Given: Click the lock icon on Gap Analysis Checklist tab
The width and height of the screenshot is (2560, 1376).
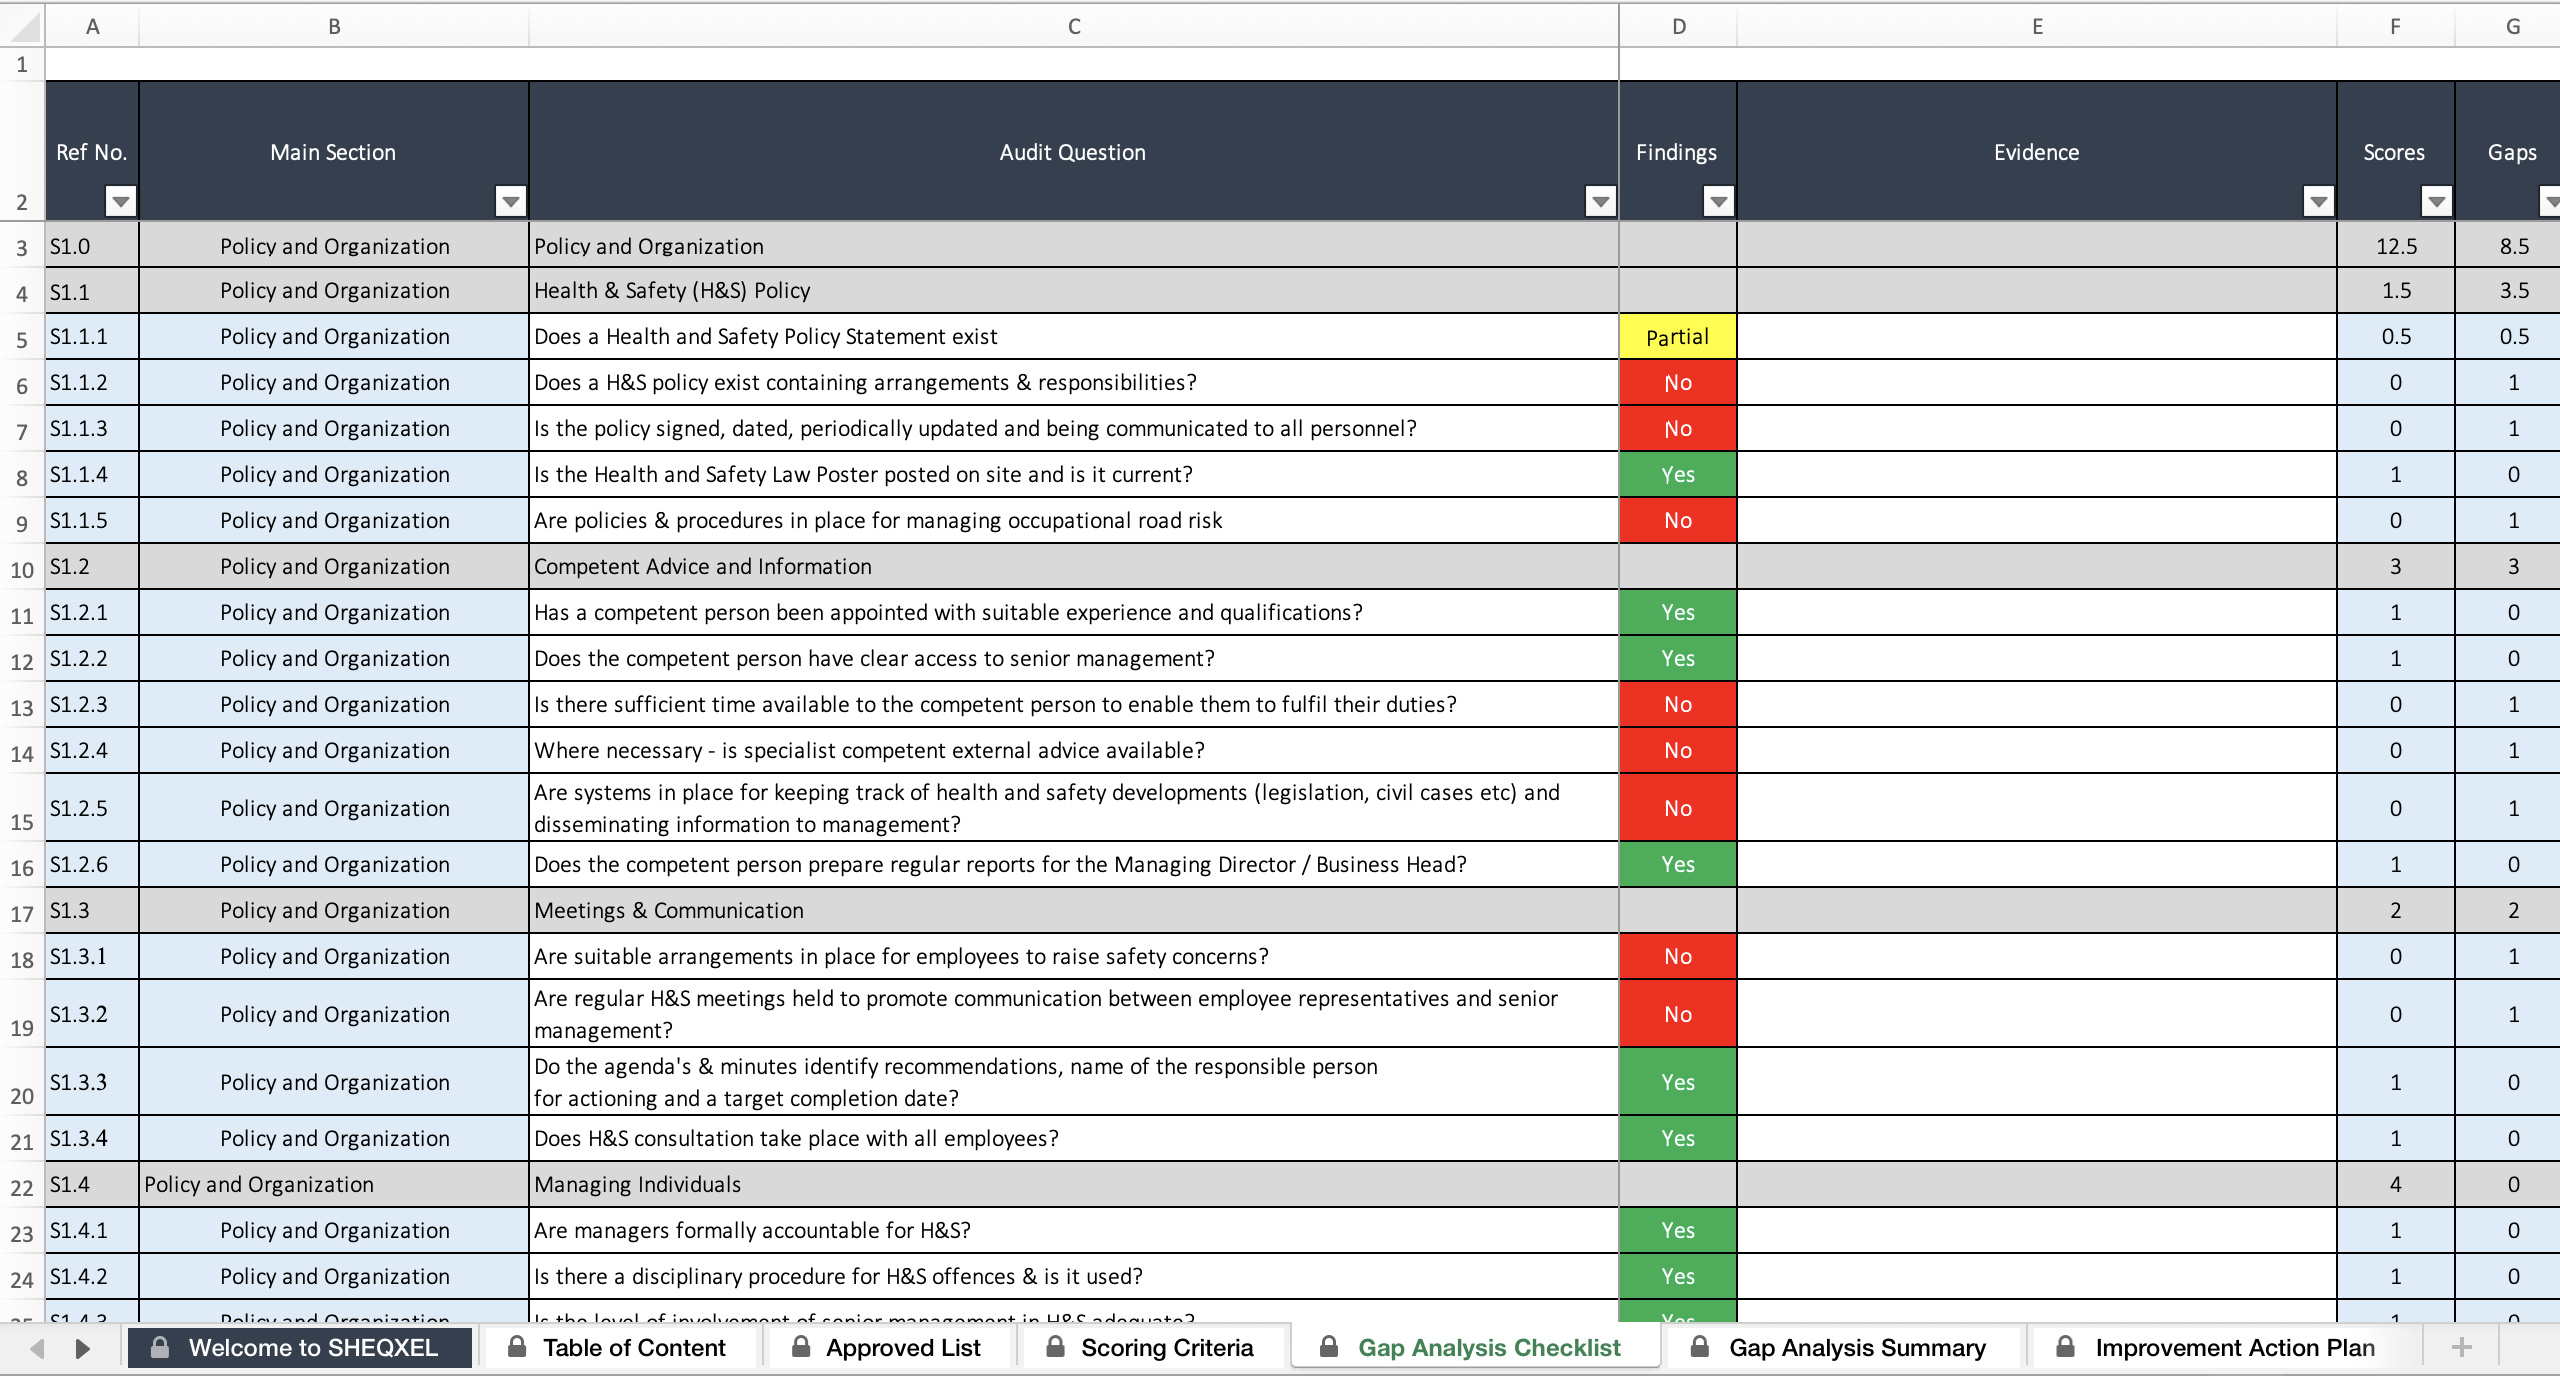Looking at the screenshot, I should tap(1329, 1347).
